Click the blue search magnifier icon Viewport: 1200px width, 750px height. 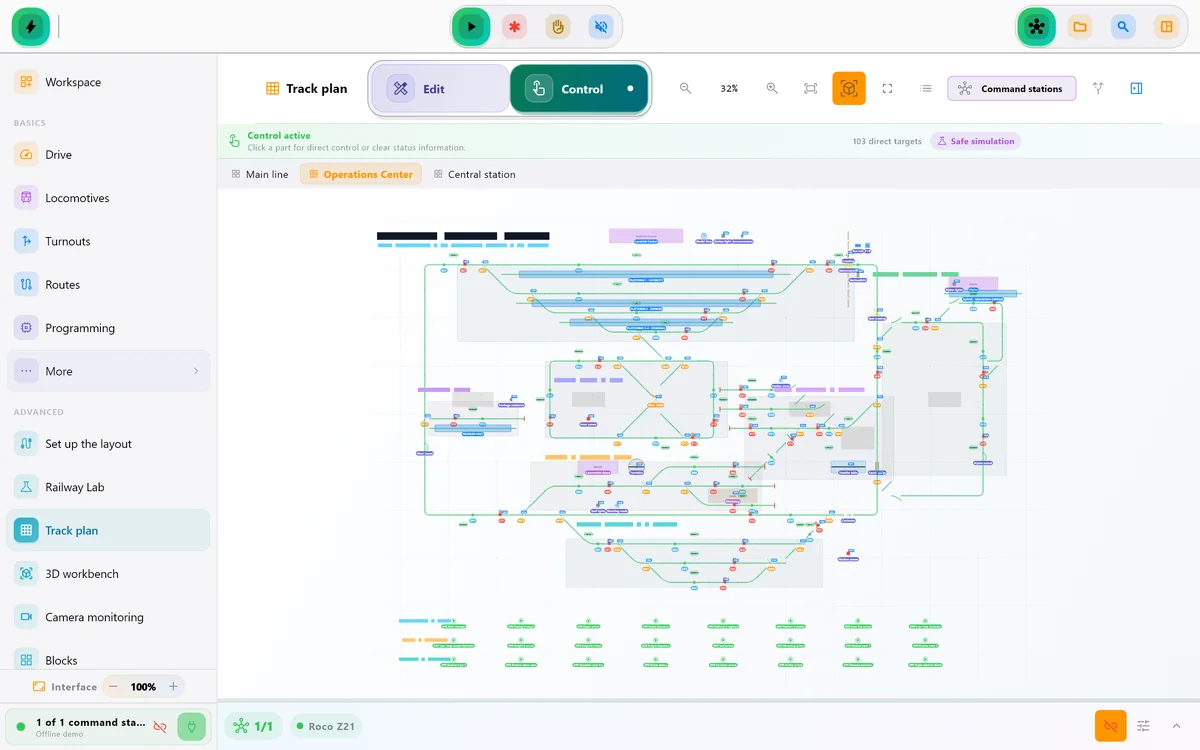coord(1123,27)
